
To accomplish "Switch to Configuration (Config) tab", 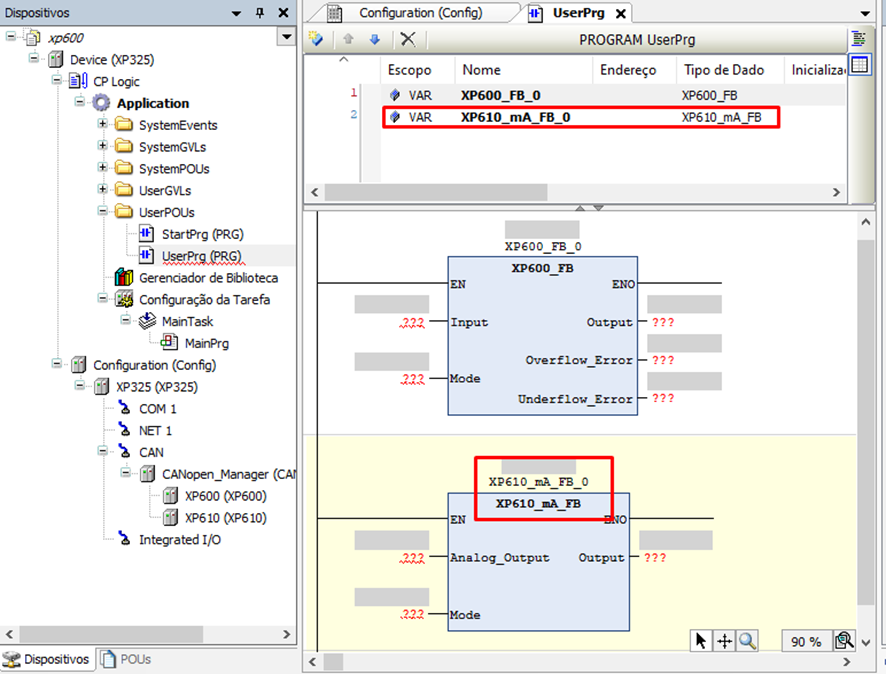I will [x=420, y=13].
